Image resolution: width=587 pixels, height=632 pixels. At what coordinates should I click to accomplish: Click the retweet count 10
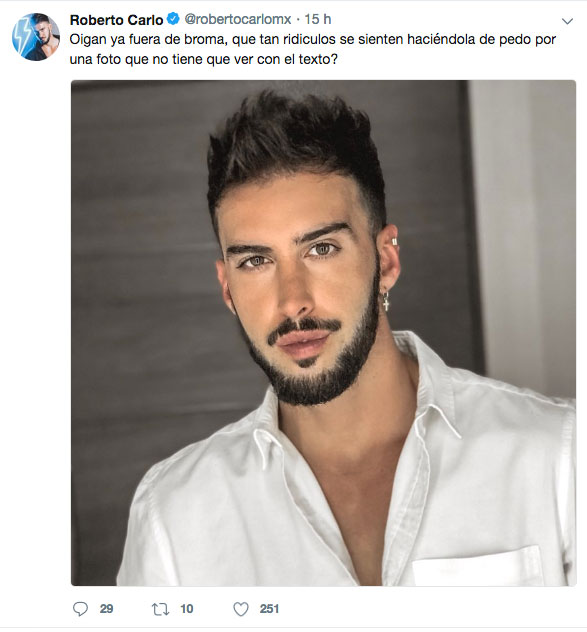(x=187, y=609)
